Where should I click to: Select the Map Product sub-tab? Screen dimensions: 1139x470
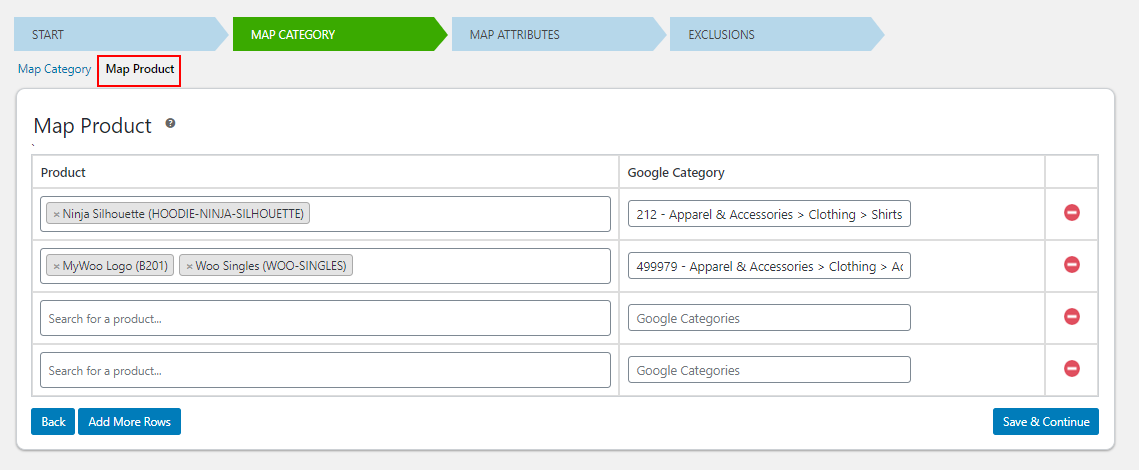pos(139,70)
